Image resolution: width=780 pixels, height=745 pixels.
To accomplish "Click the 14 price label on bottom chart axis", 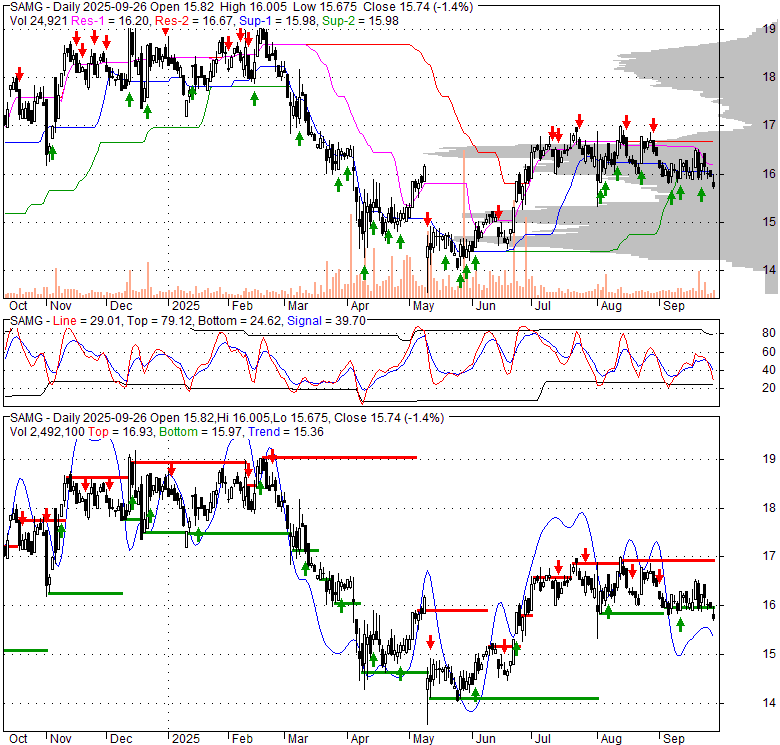I will 769,703.
